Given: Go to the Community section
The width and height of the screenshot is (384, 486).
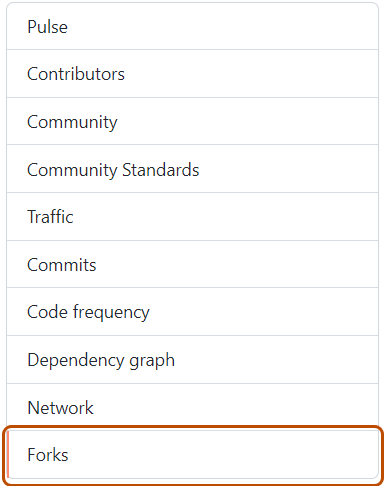Looking at the screenshot, I should pos(192,121).
